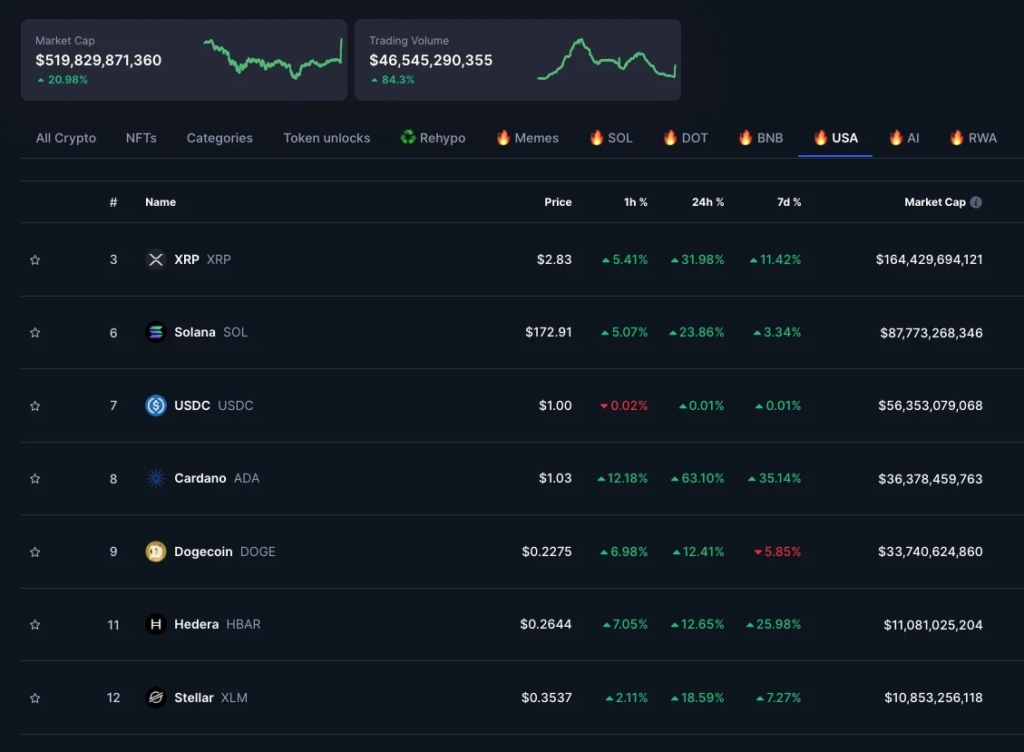The height and width of the screenshot is (752, 1024).
Task: Favorite Stellar using its star icon
Action: 35,698
